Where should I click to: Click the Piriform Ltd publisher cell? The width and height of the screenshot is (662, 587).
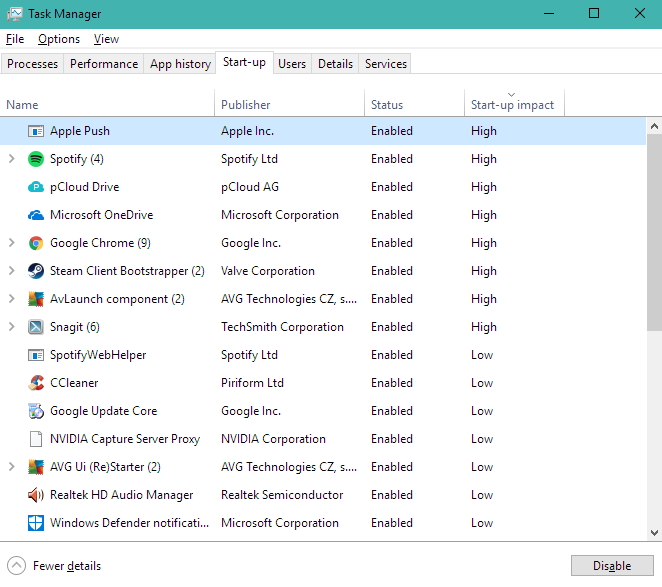[252, 383]
